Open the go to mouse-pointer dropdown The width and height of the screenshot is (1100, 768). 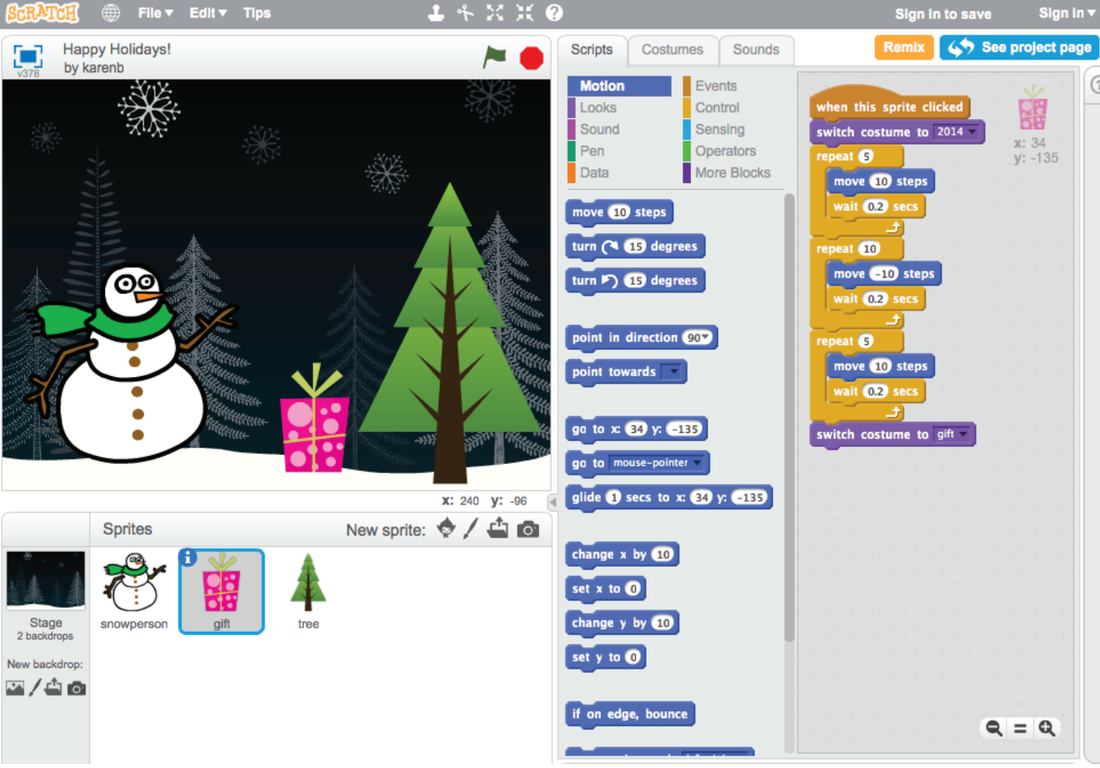click(x=697, y=463)
